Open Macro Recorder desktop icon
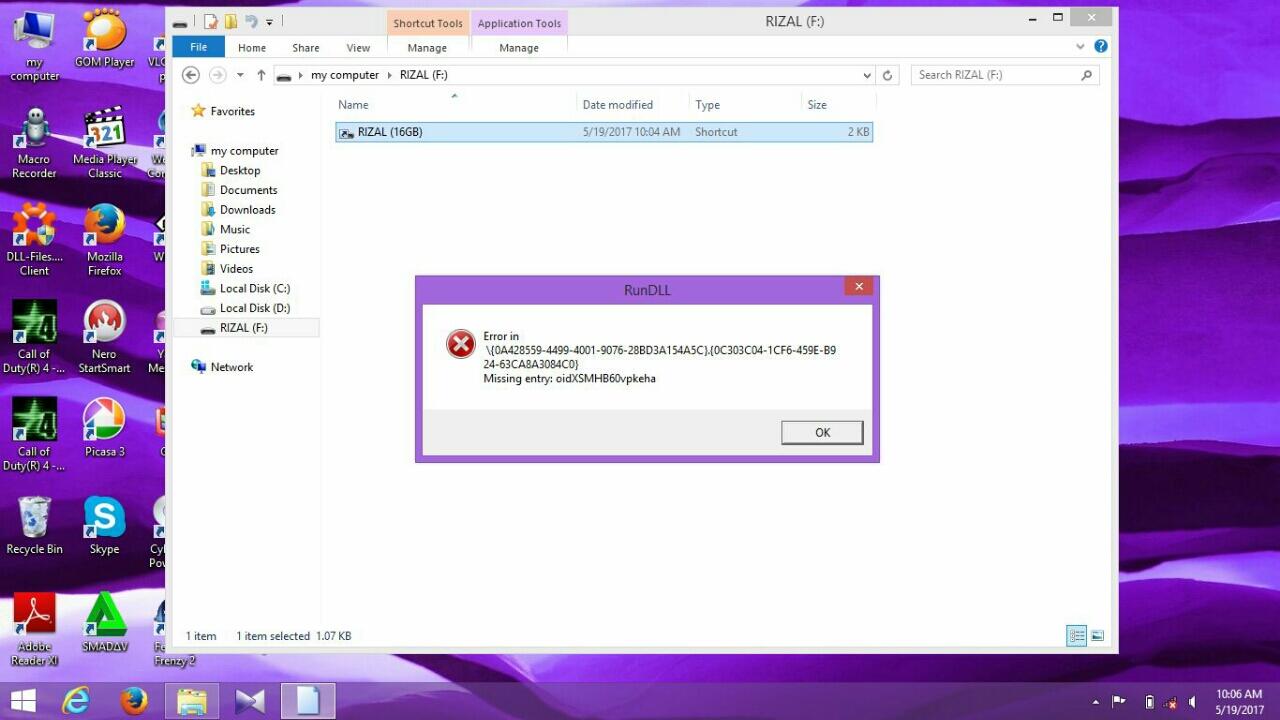 pyautogui.click(x=34, y=144)
